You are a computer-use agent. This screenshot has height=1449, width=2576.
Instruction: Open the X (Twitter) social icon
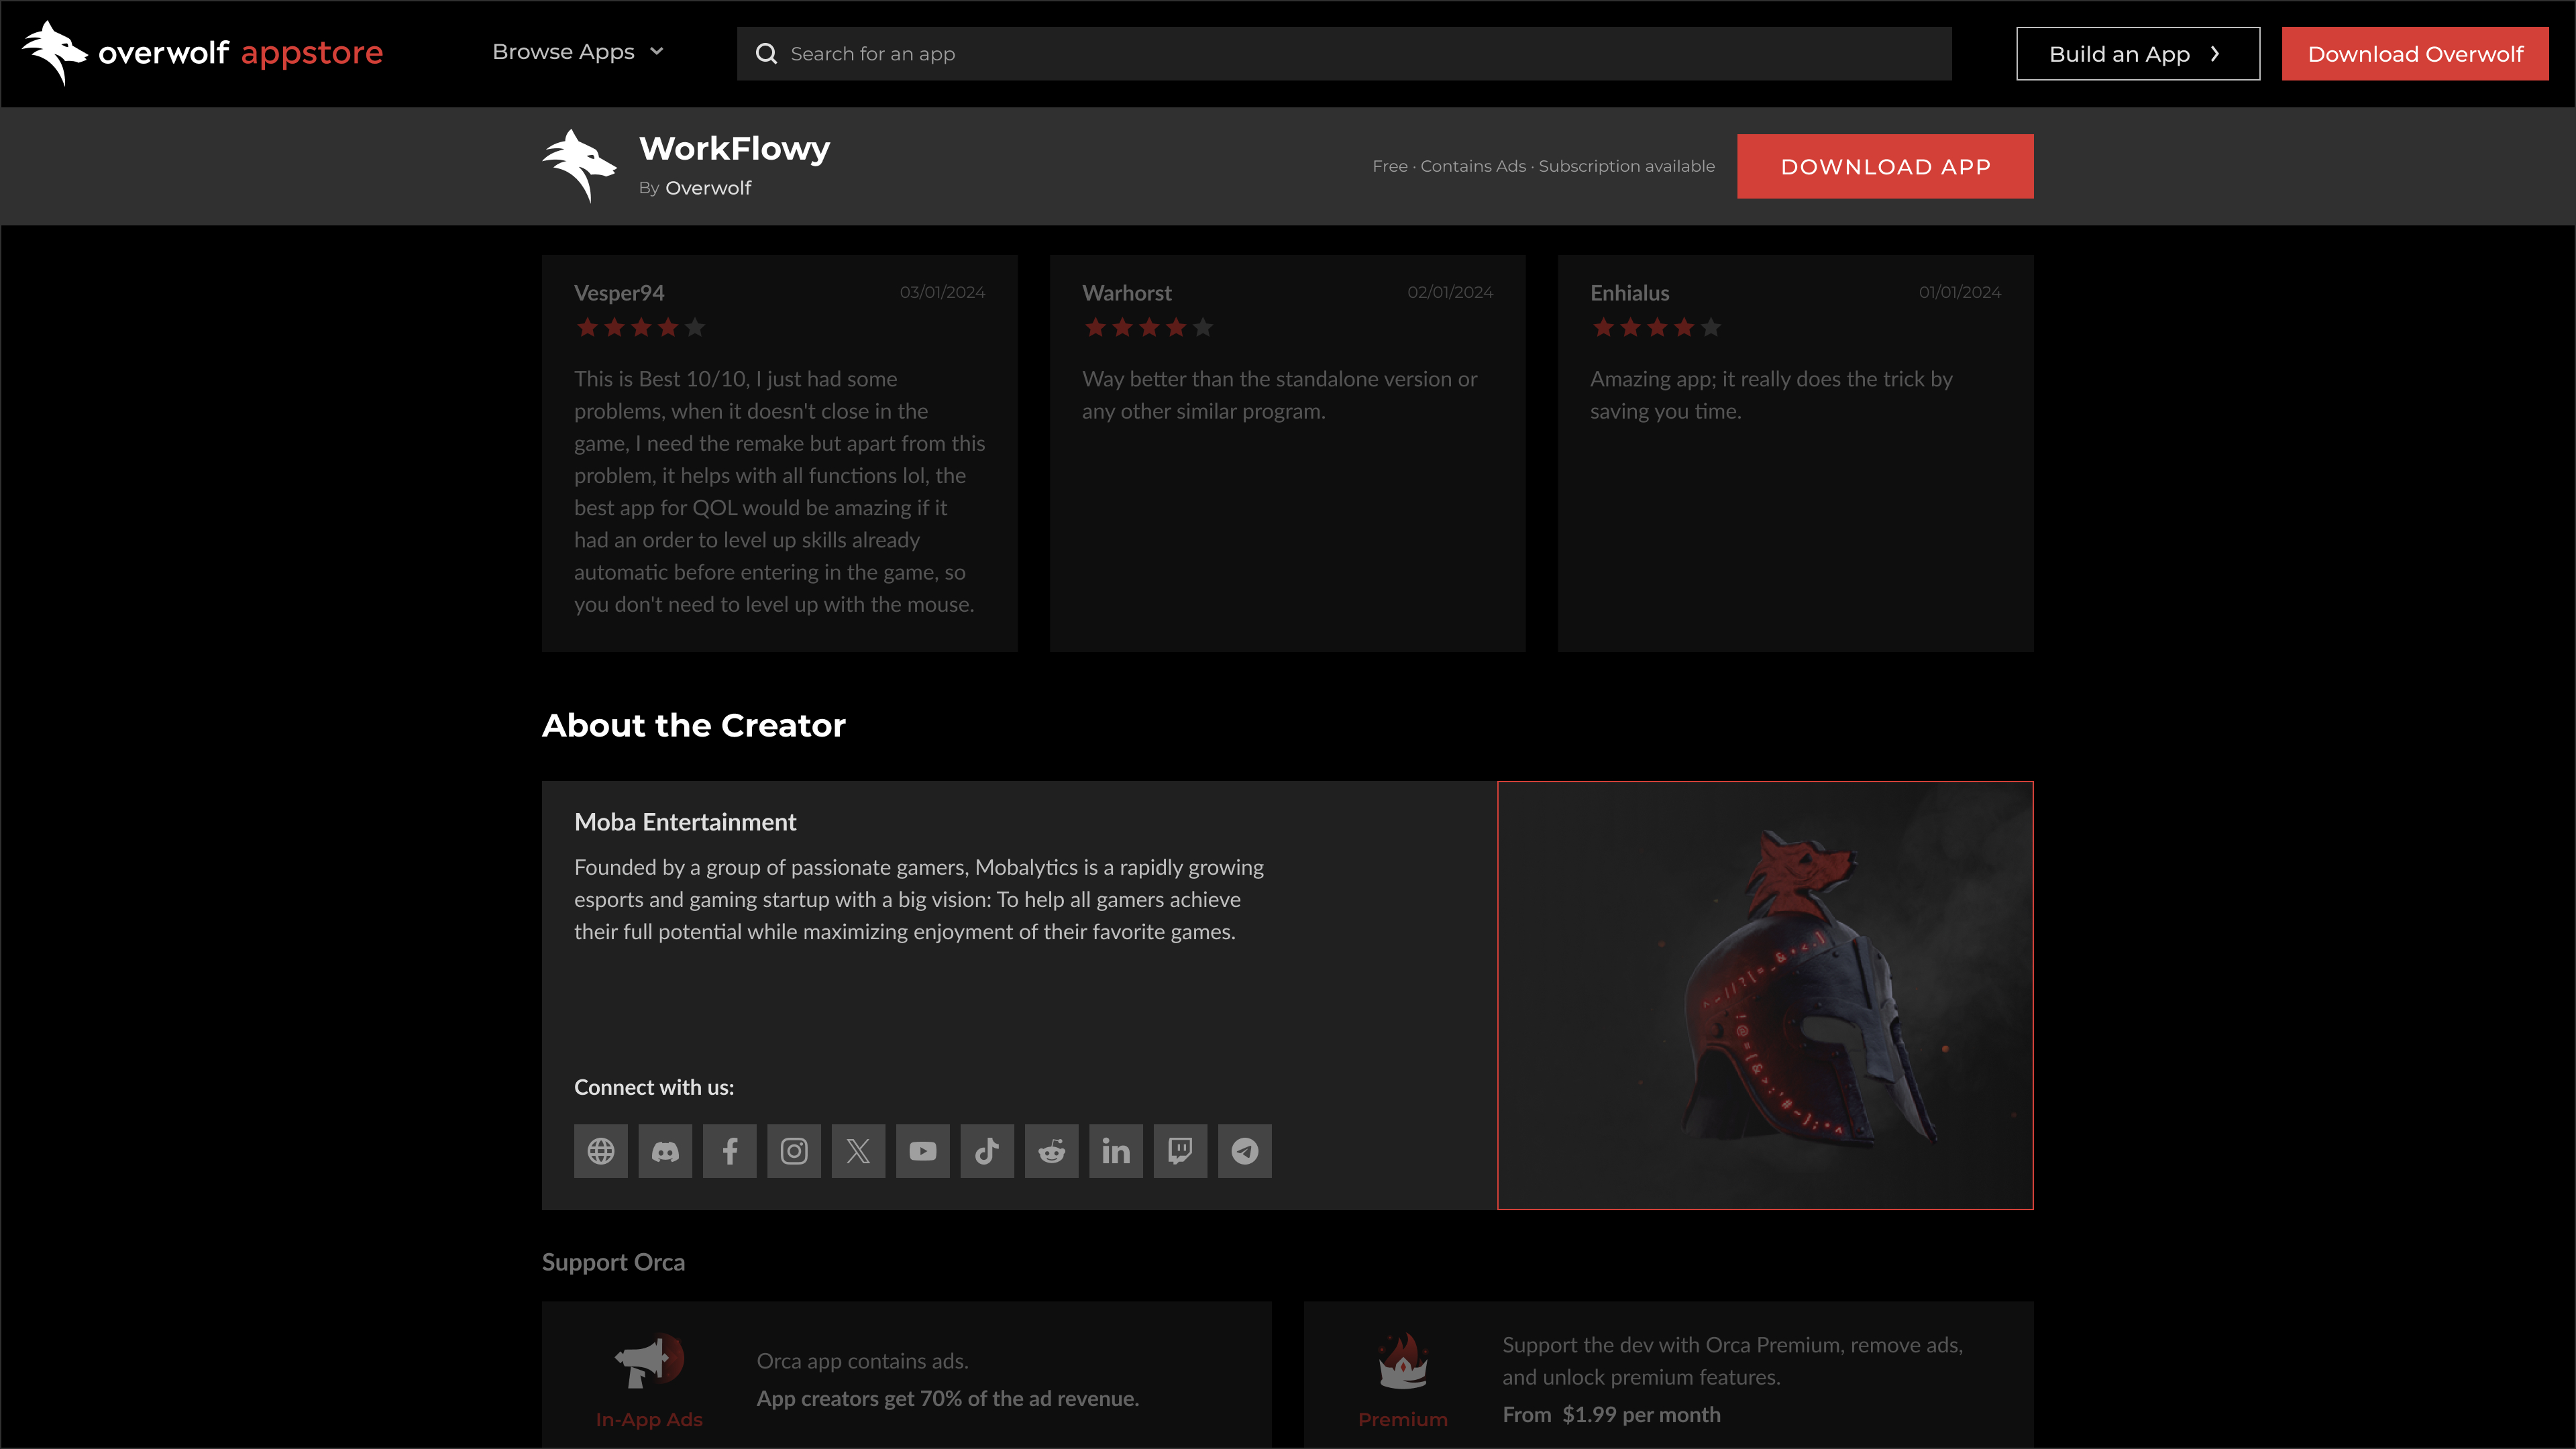coord(858,1151)
